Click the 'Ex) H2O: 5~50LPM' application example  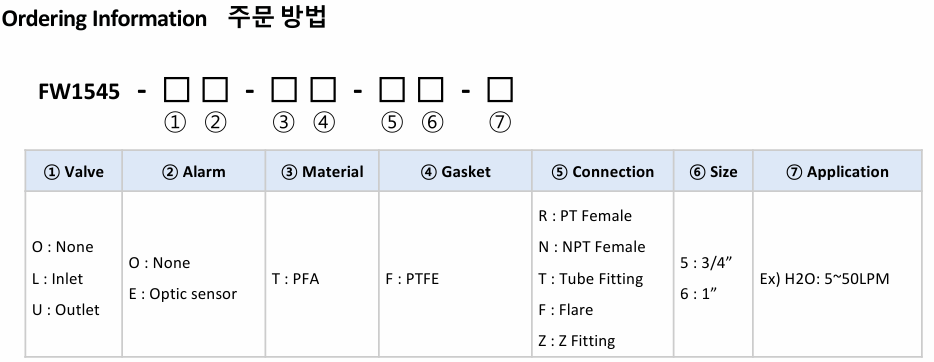click(824, 279)
